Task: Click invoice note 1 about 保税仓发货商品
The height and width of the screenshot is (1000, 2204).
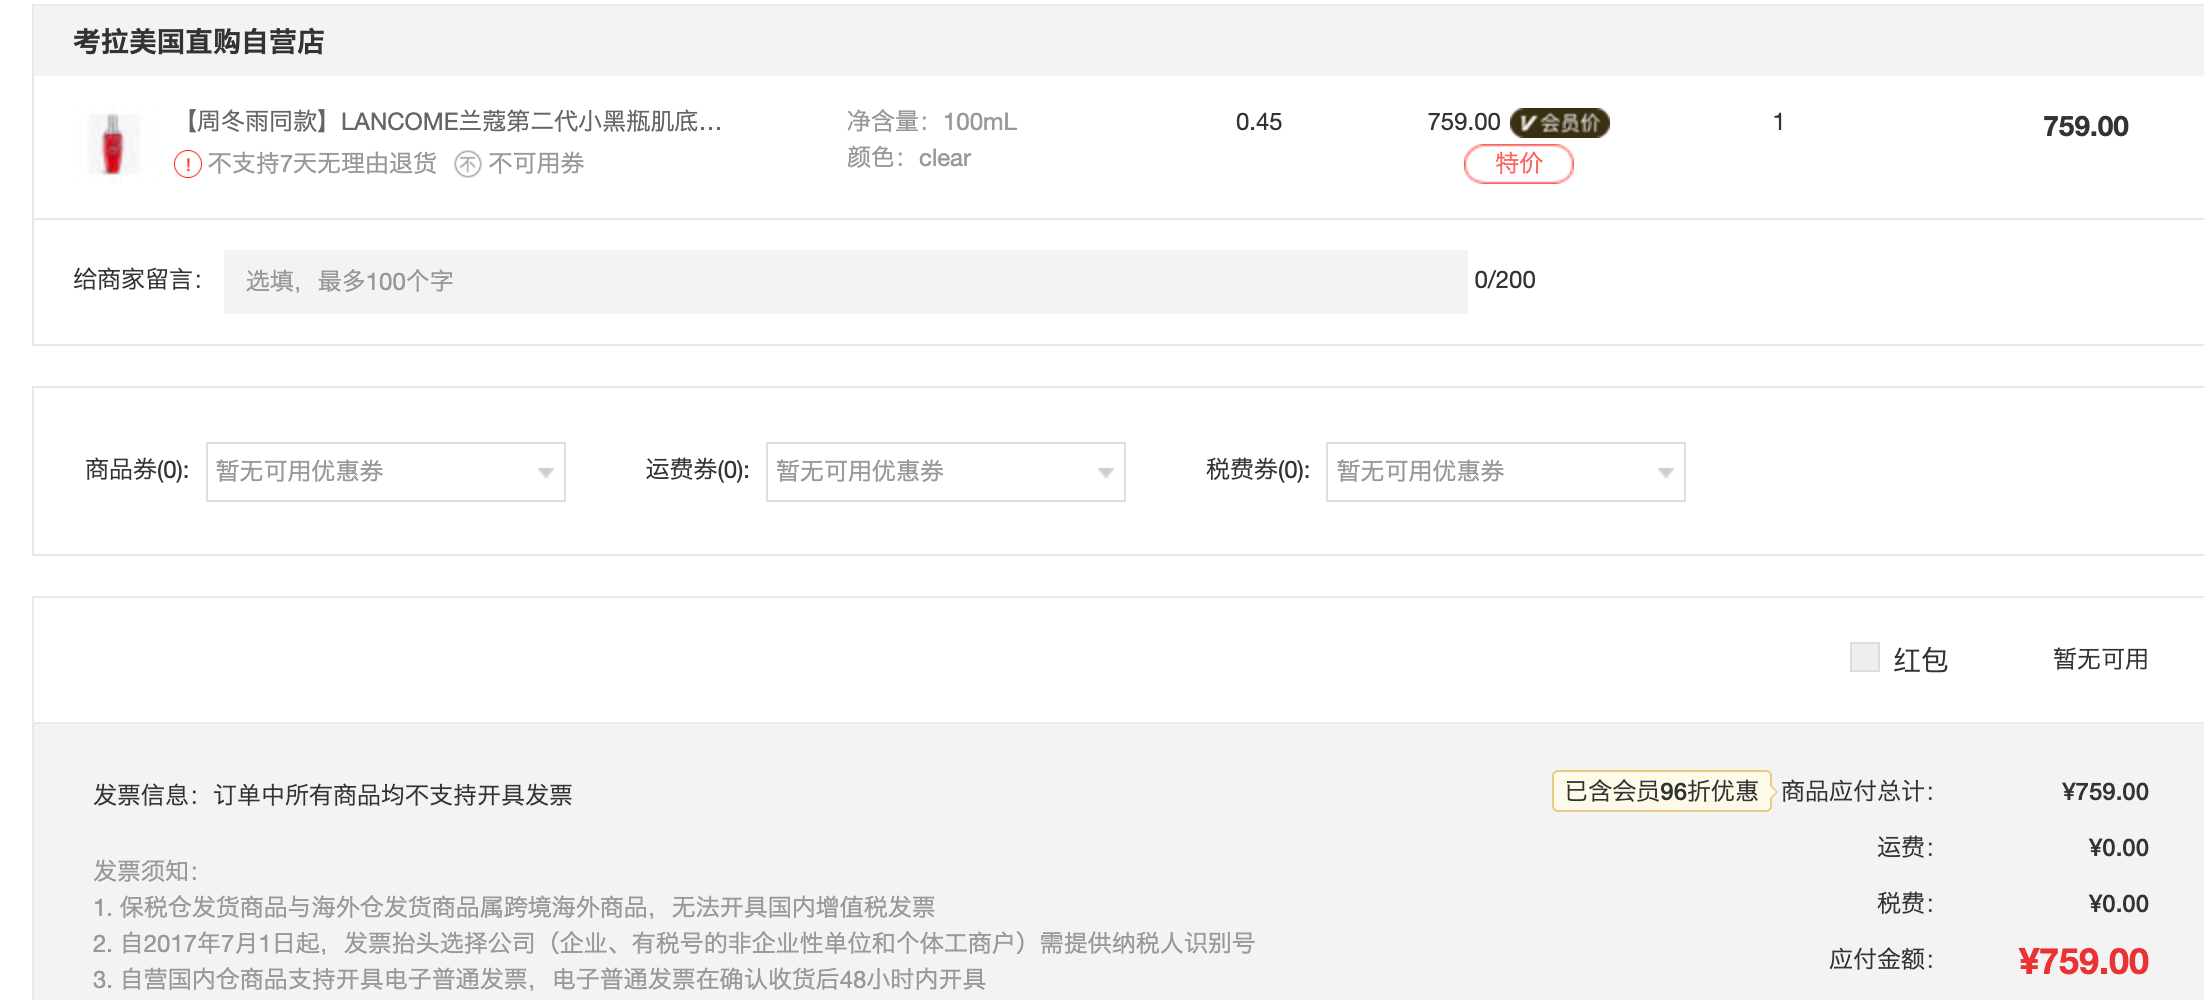Action: click(x=514, y=907)
